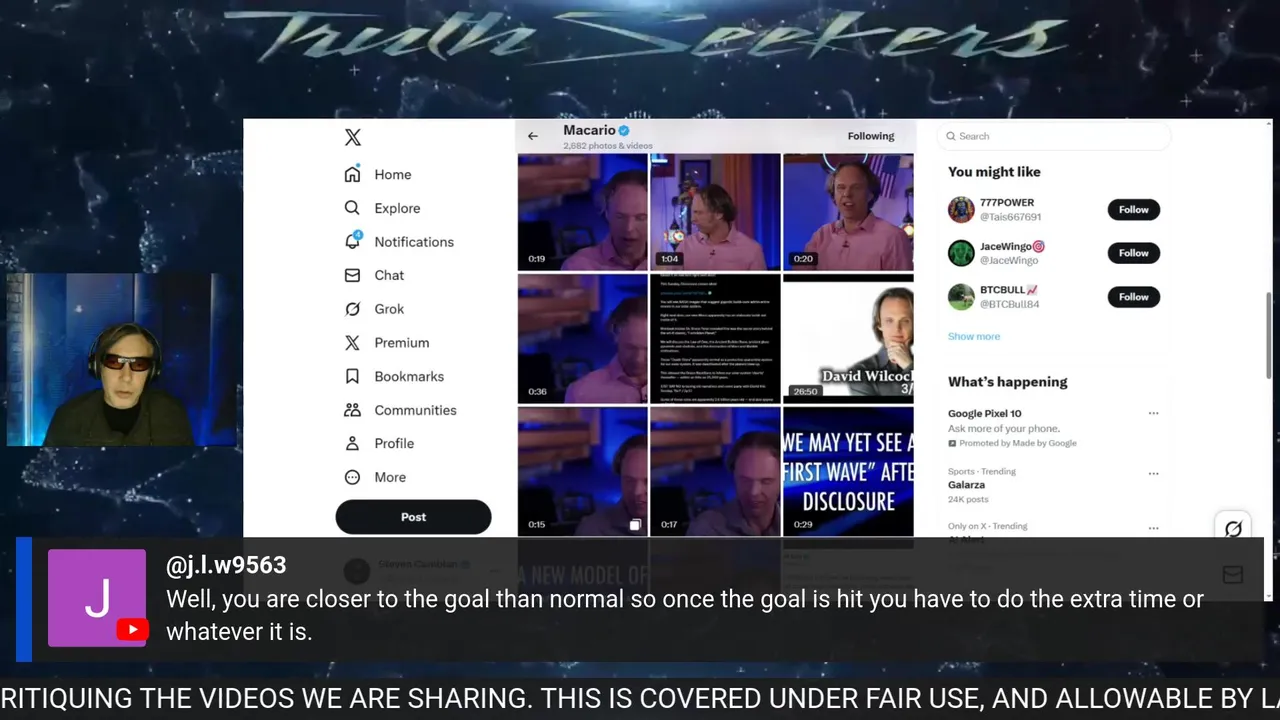
Task: Click the Macario profile name
Action: coord(589,130)
